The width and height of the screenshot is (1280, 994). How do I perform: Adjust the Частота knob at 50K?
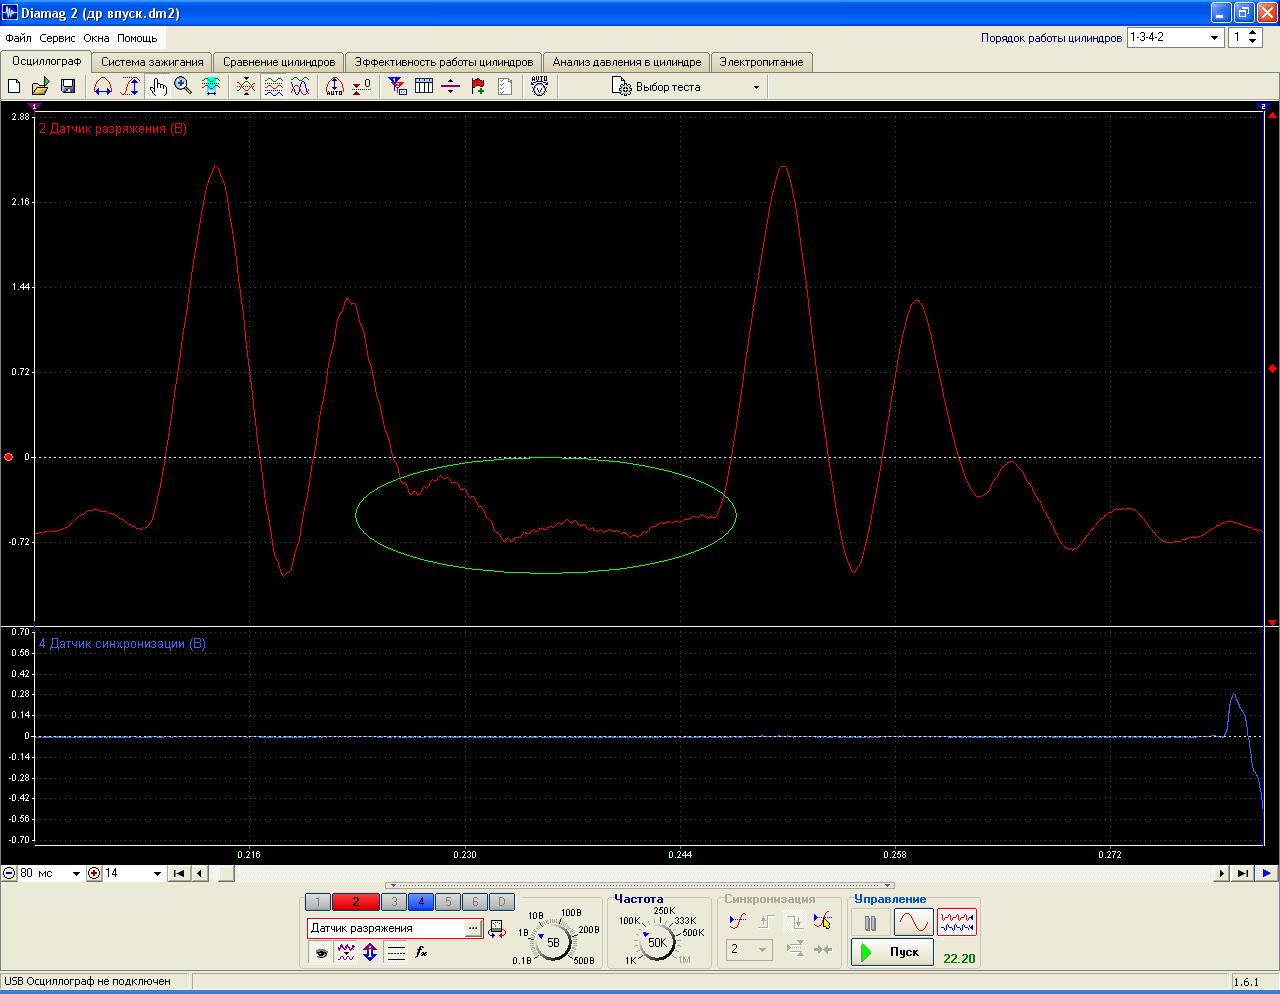click(657, 942)
